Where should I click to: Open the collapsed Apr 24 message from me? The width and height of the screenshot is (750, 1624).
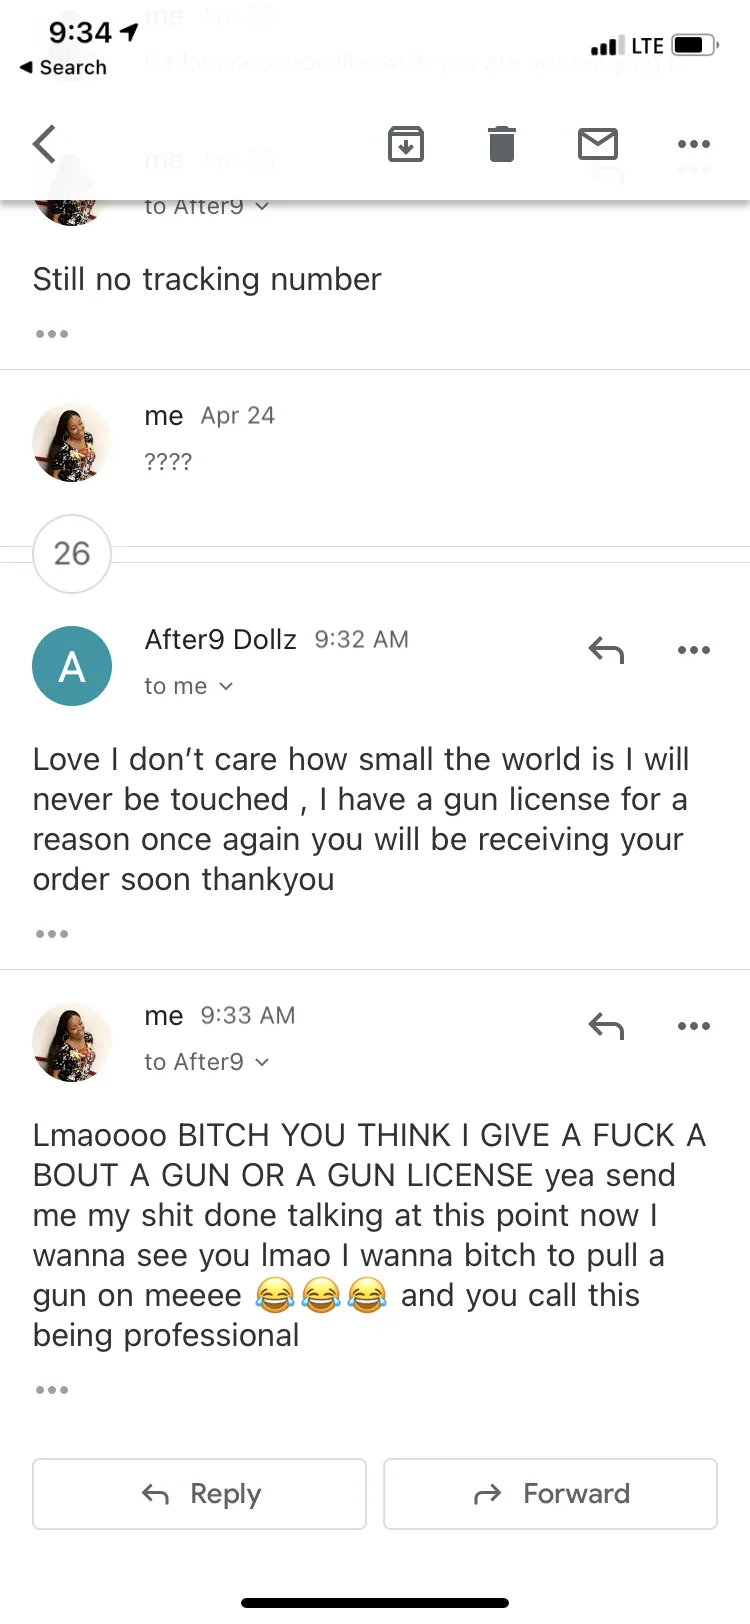pyautogui.click(x=375, y=440)
